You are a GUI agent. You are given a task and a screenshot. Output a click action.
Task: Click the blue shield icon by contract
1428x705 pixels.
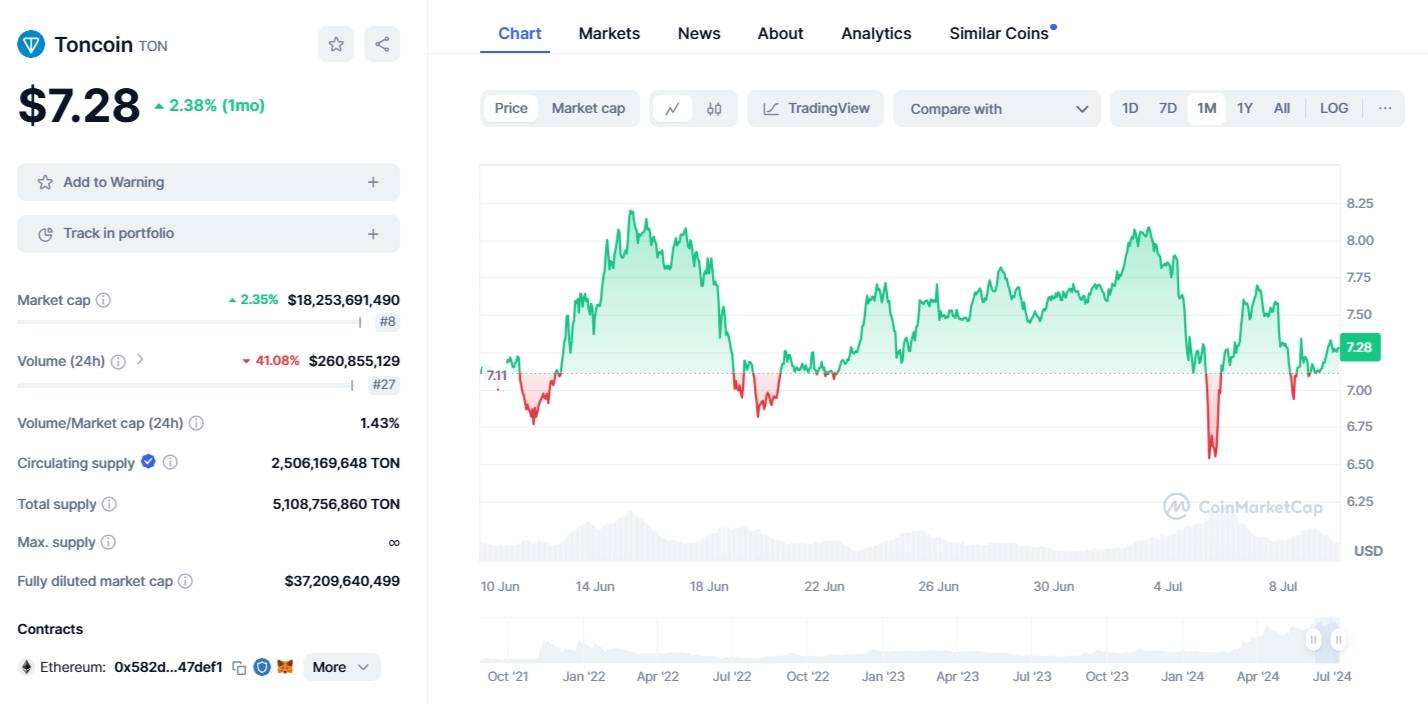point(262,667)
